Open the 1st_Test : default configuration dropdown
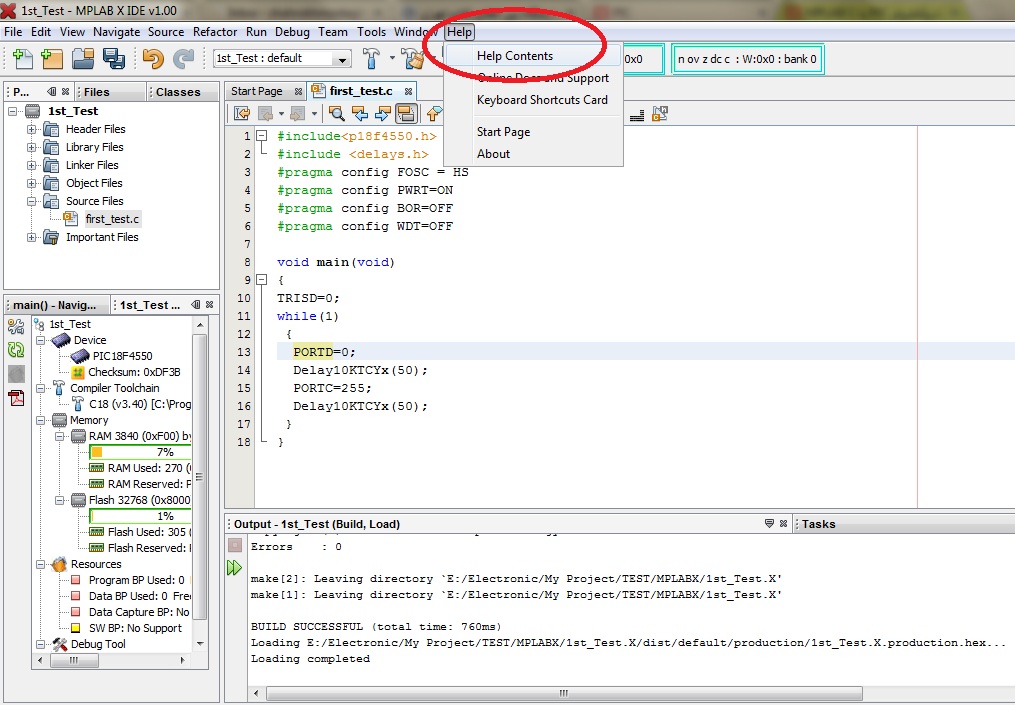Screen dimensions: 1015x705 pyautogui.click(x=341, y=59)
